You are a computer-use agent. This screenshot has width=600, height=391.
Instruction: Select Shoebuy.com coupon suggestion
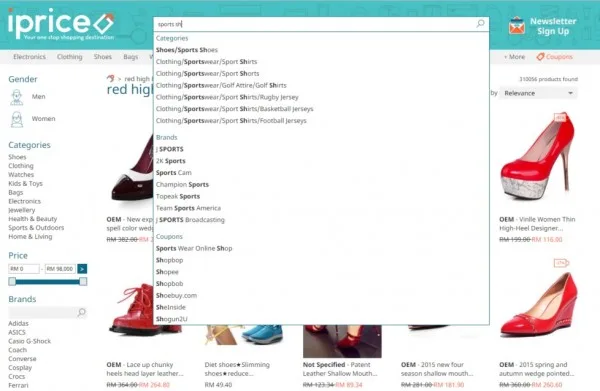tap(176, 296)
